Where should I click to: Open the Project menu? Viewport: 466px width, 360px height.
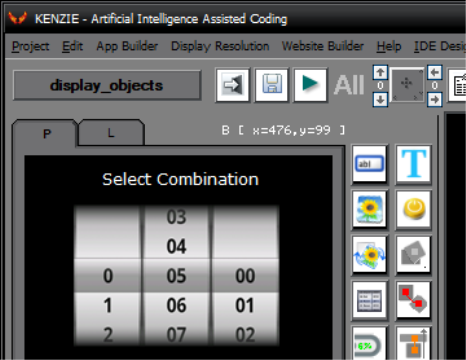pos(30,46)
